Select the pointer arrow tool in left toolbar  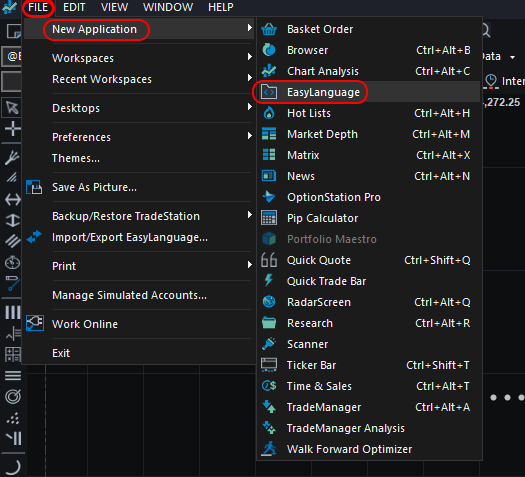tap(12, 108)
